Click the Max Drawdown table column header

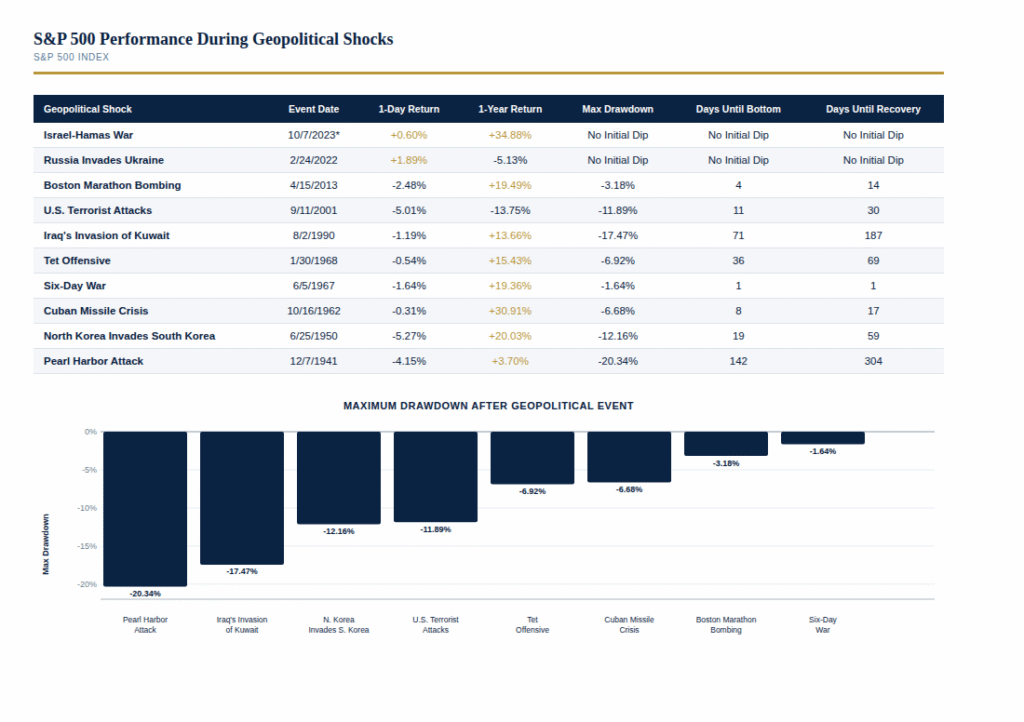(x=617, y=109)
